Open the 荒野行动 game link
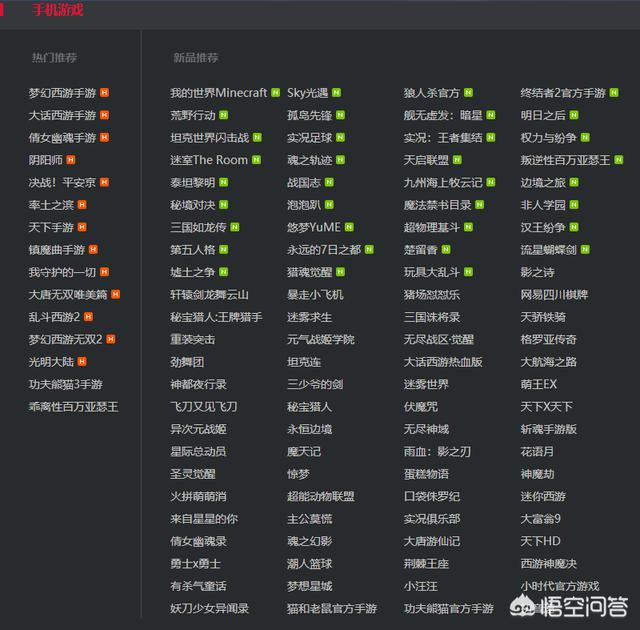The image size is (640, 630). pyautogui.click(x=193, y=115)
